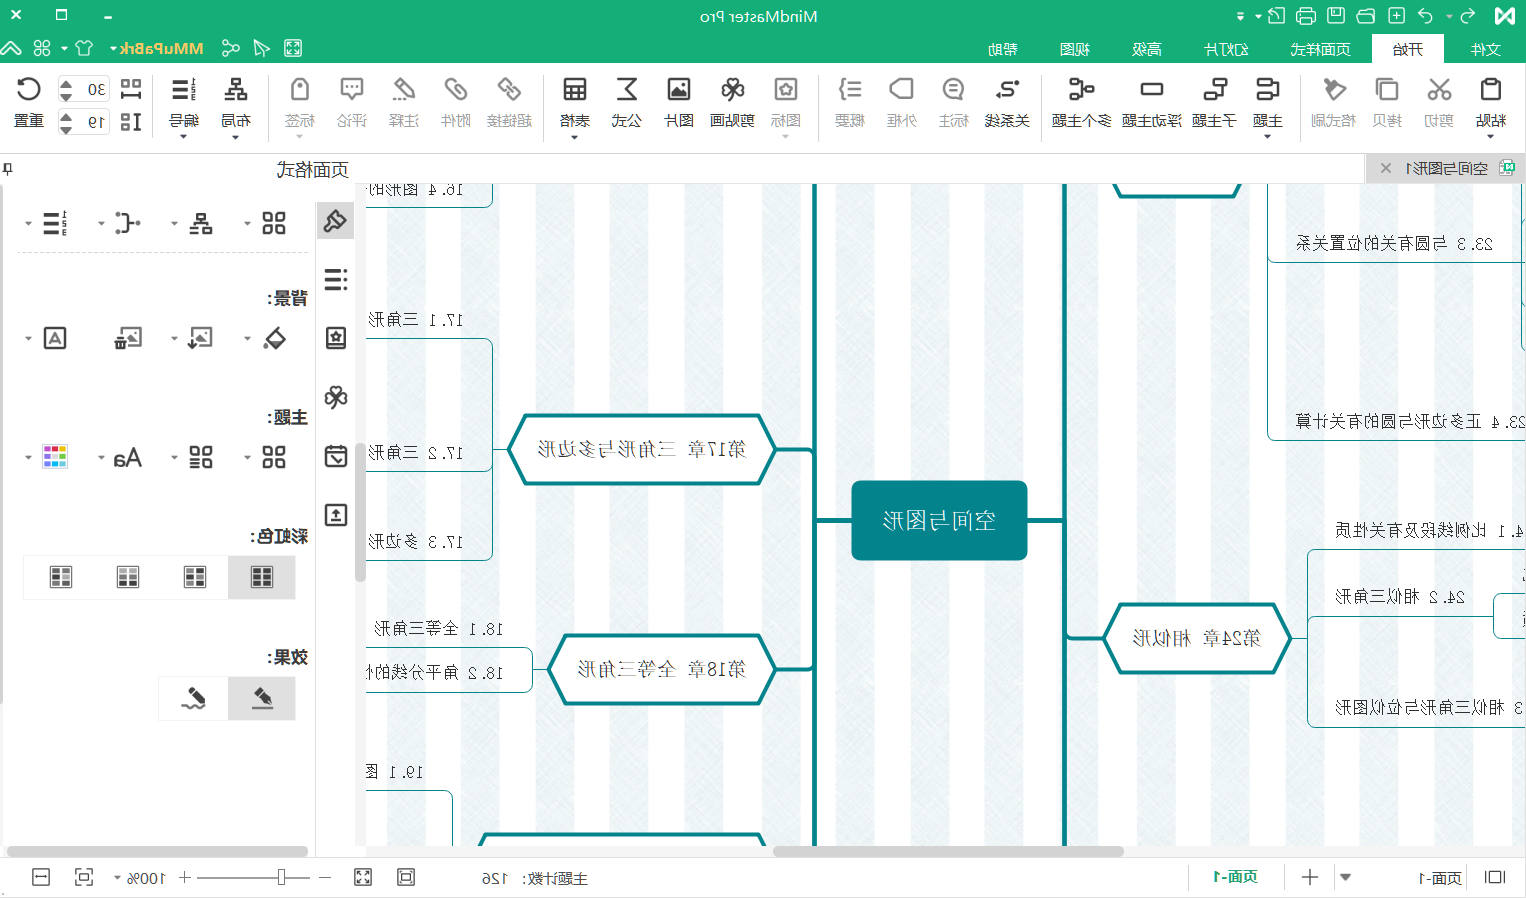Image resolution: width=1526 pixels, height=898 pixels.
Task: Select the node 第17章 三角形与多边形
Action: [x=642, y=449]
